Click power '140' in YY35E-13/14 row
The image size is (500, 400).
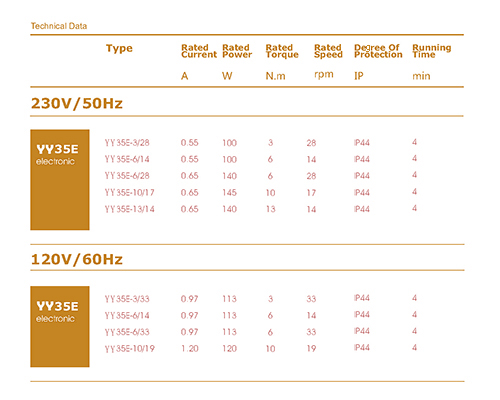pos(230,209)
